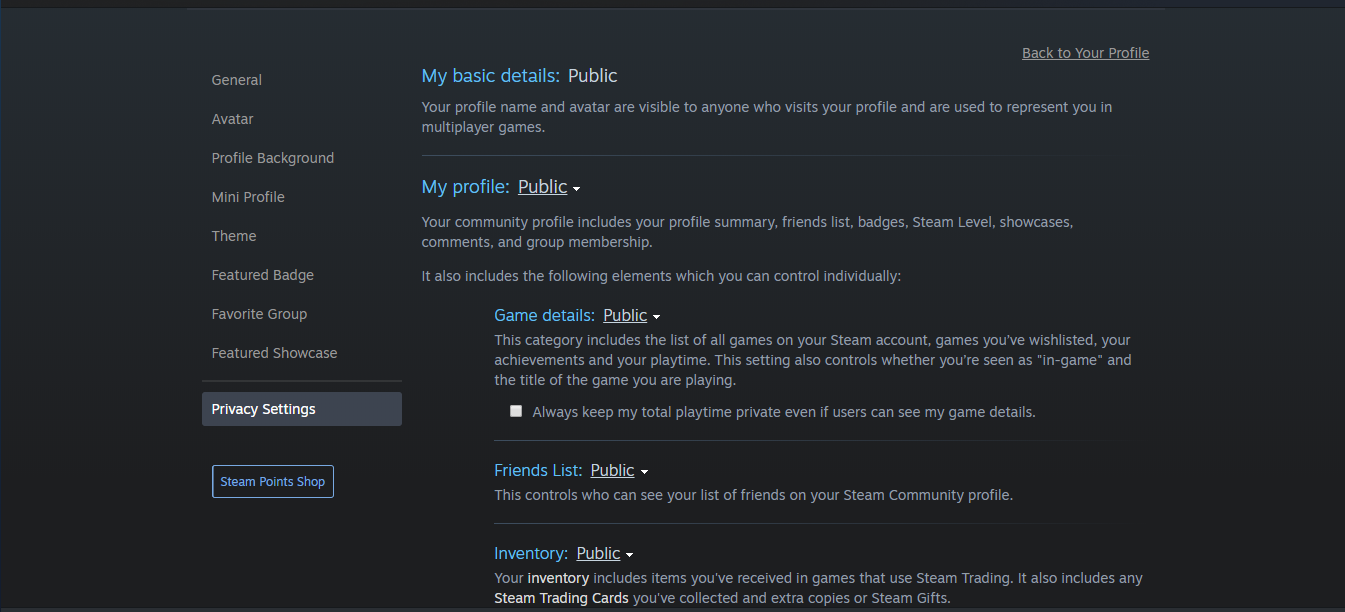Open the Steam Trading Cards link

pyautogui.click(x=561, y=598)
